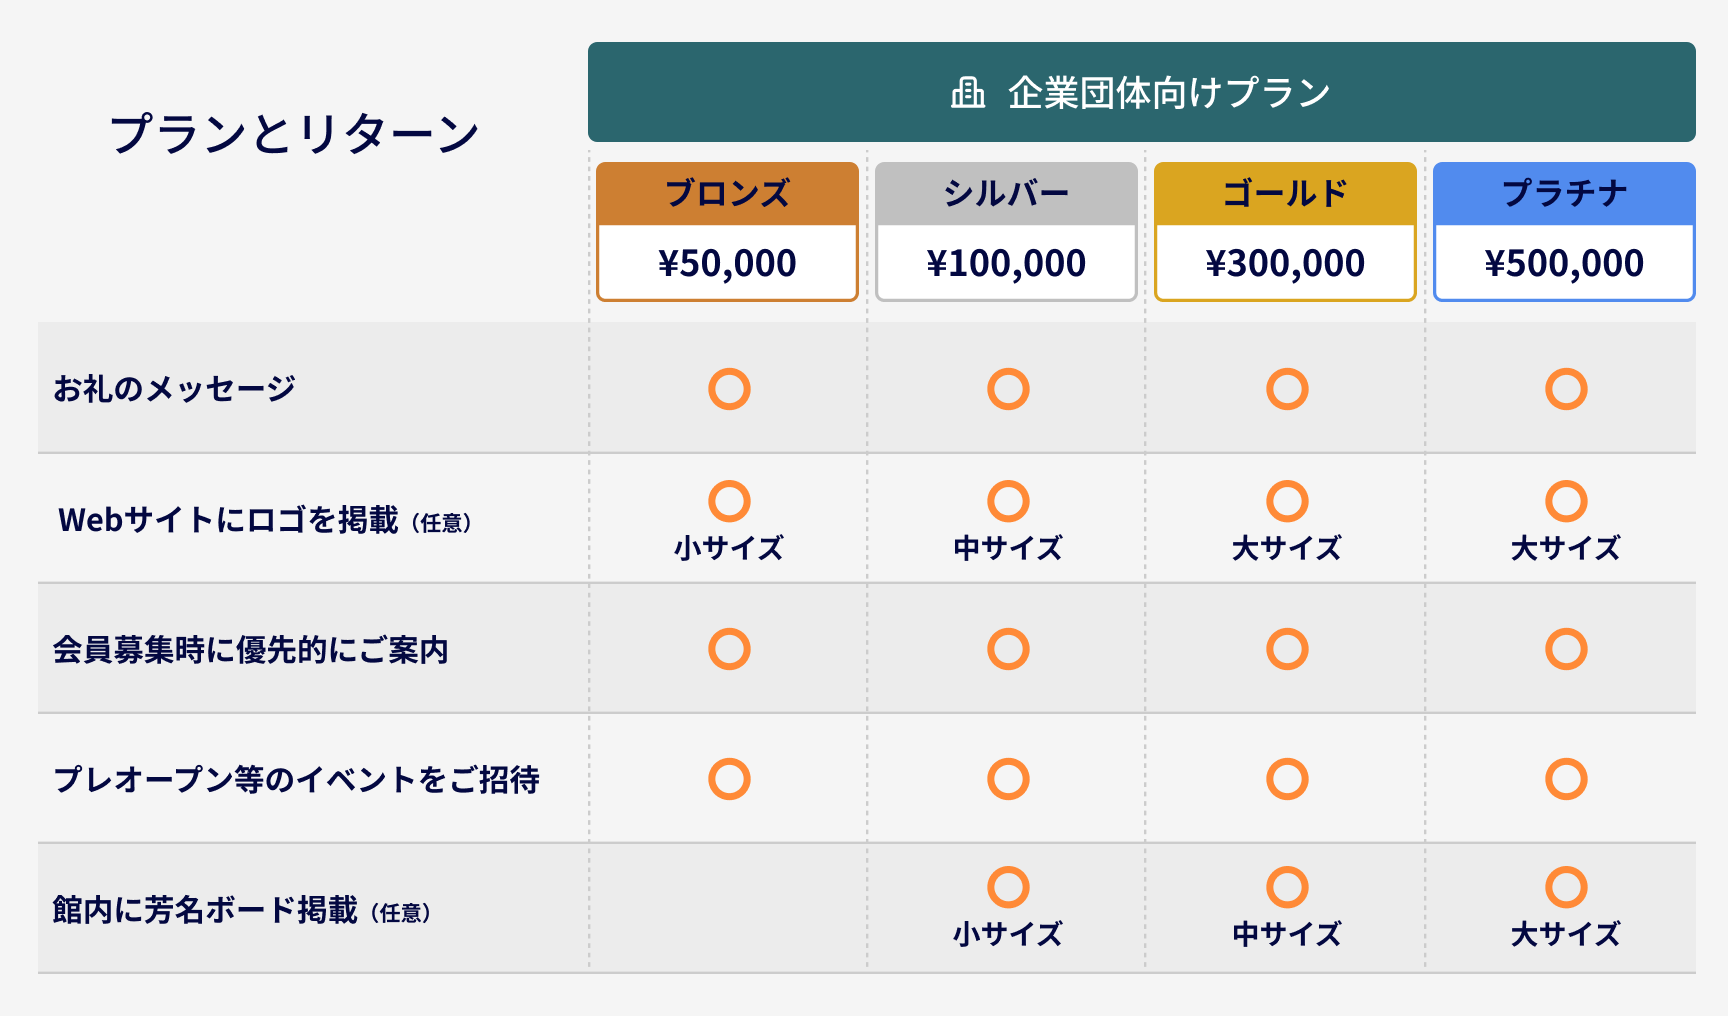
Task: Click the お礼のメッセージ row label
Action: pos(174,389)
